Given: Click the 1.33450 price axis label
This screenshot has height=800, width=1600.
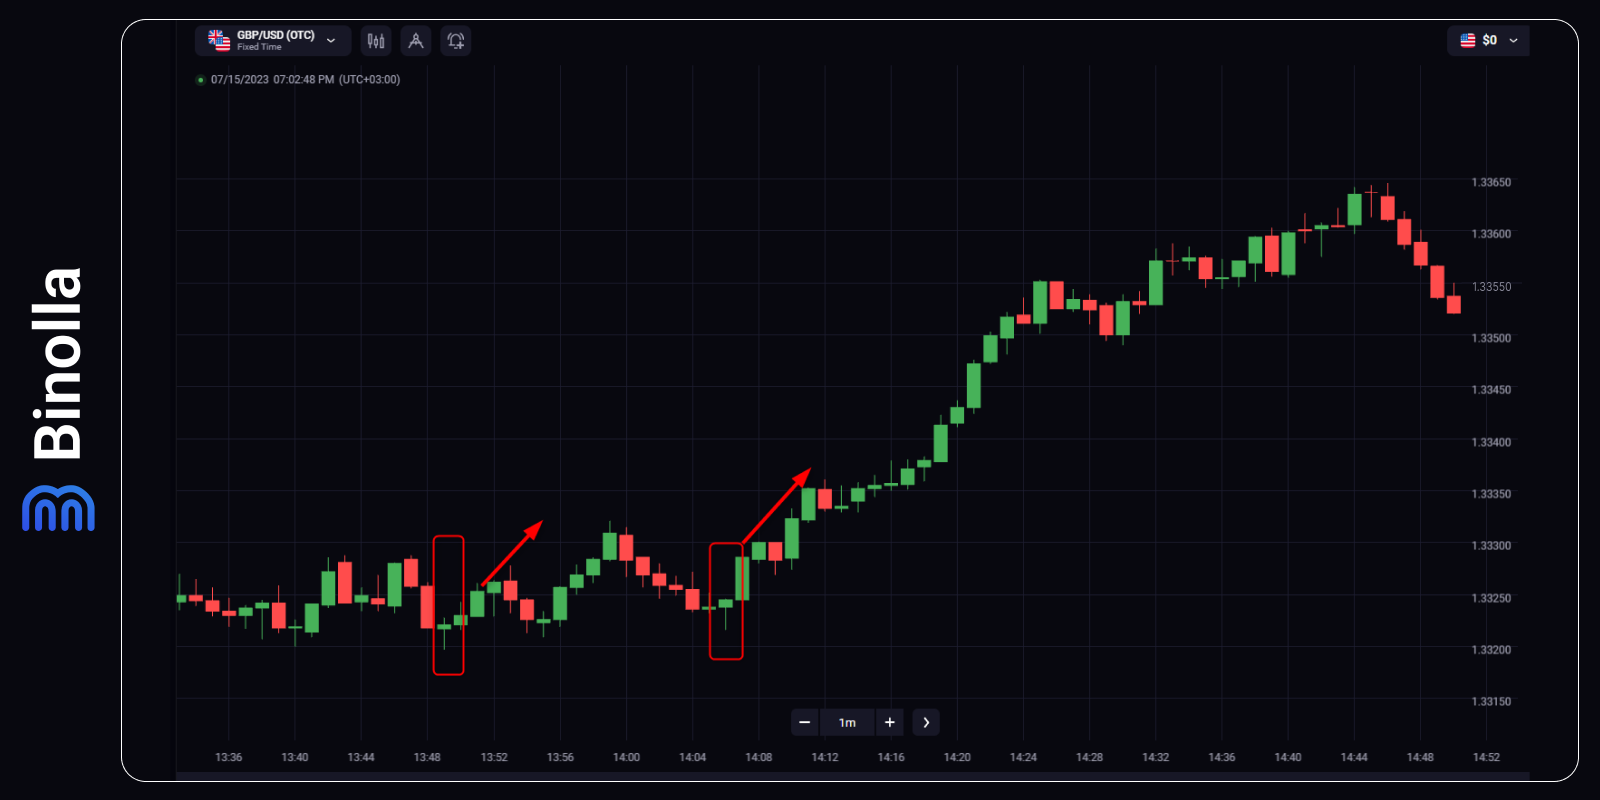Looking at the screenshot, I should click(x=1491, y=390).
